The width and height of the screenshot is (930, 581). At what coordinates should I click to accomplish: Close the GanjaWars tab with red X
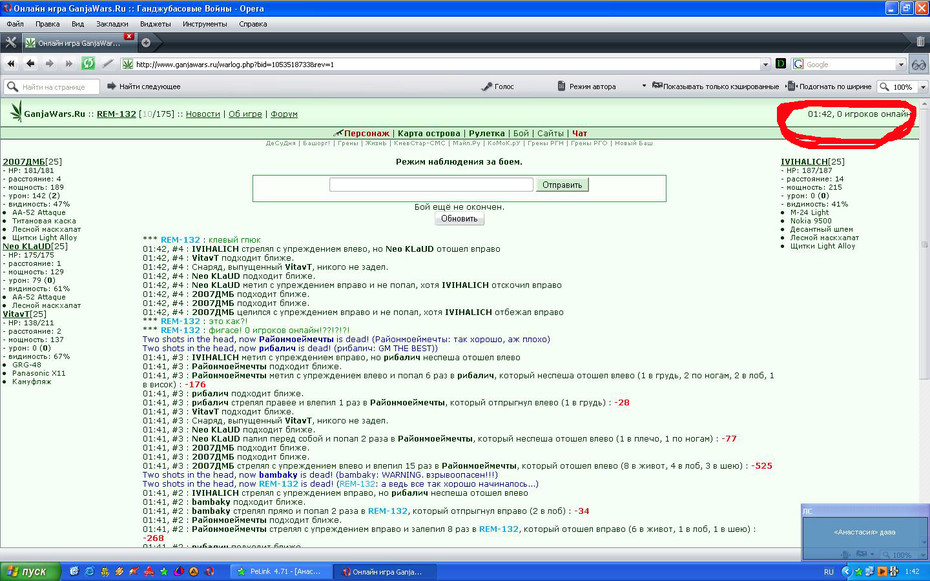click(129, 37)
